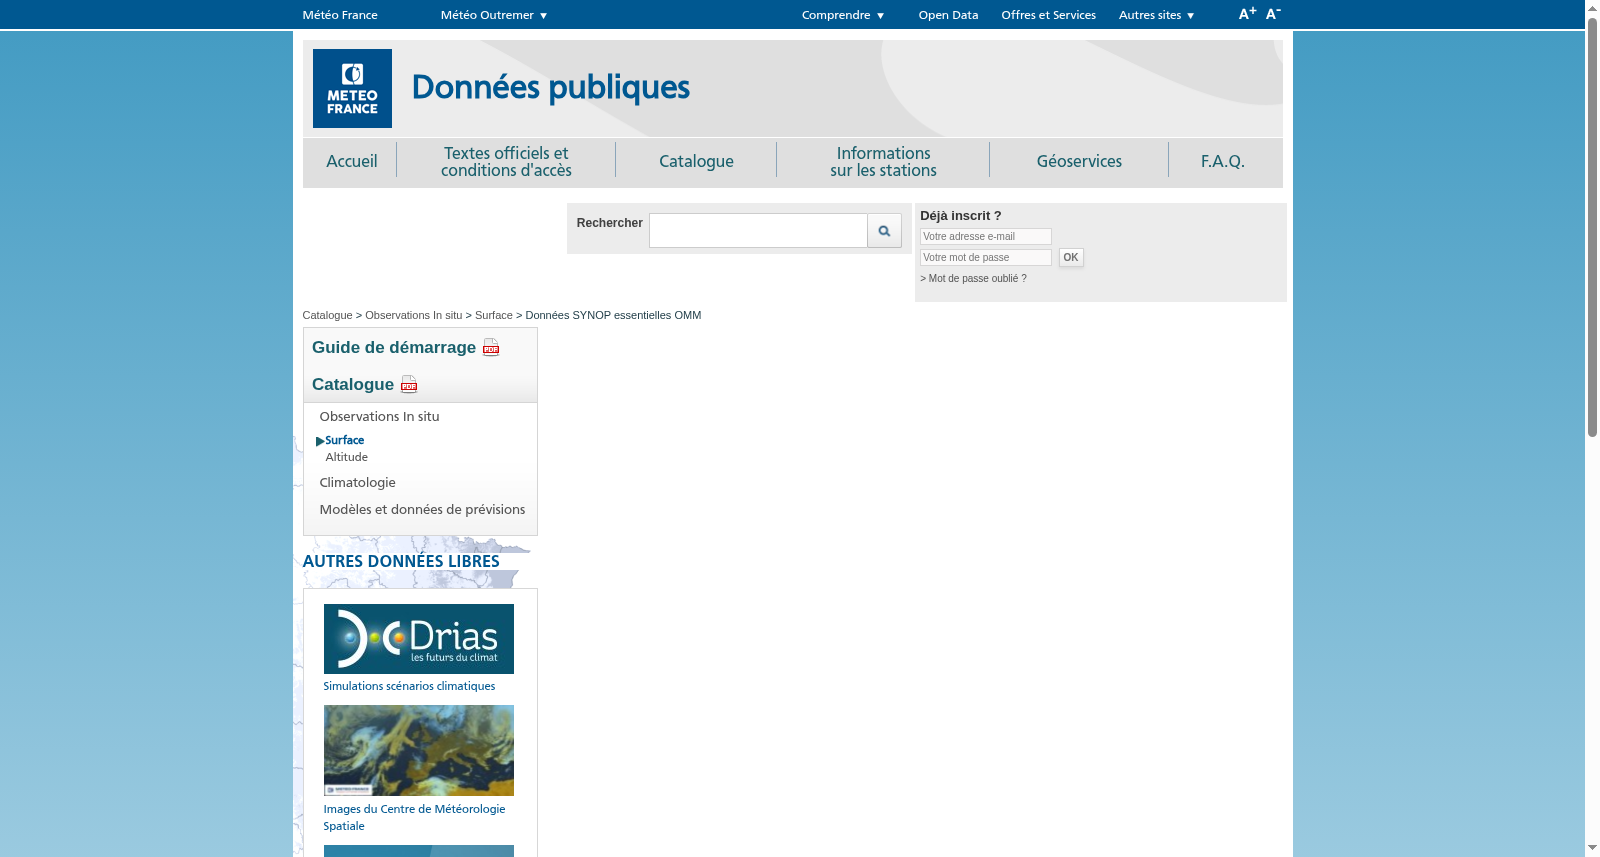Open the Guide de démarrage PDF icon
The width and height of the screenshot is (1600, 857).
(x=491, y=347)
